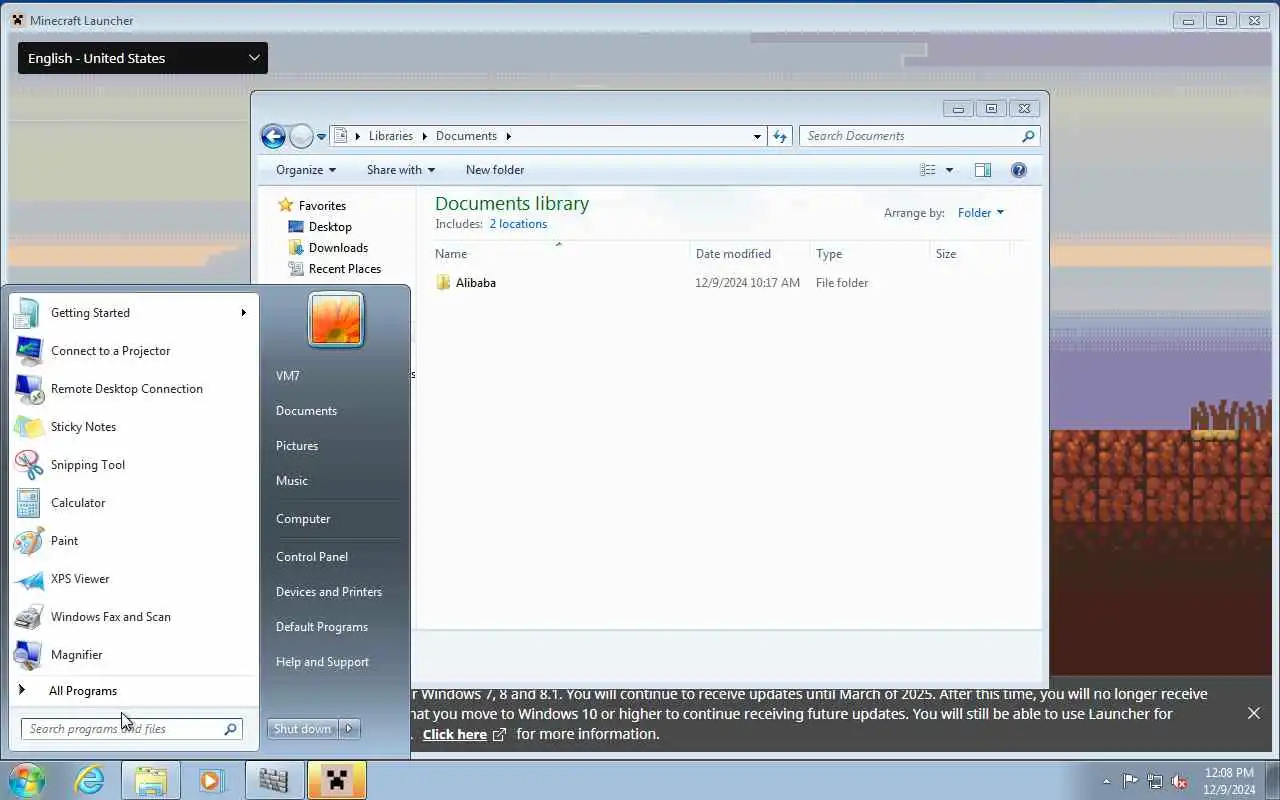Open Recent Places under Favorites
Screen dimensions: 1280x800
click(x=345, y=269)
